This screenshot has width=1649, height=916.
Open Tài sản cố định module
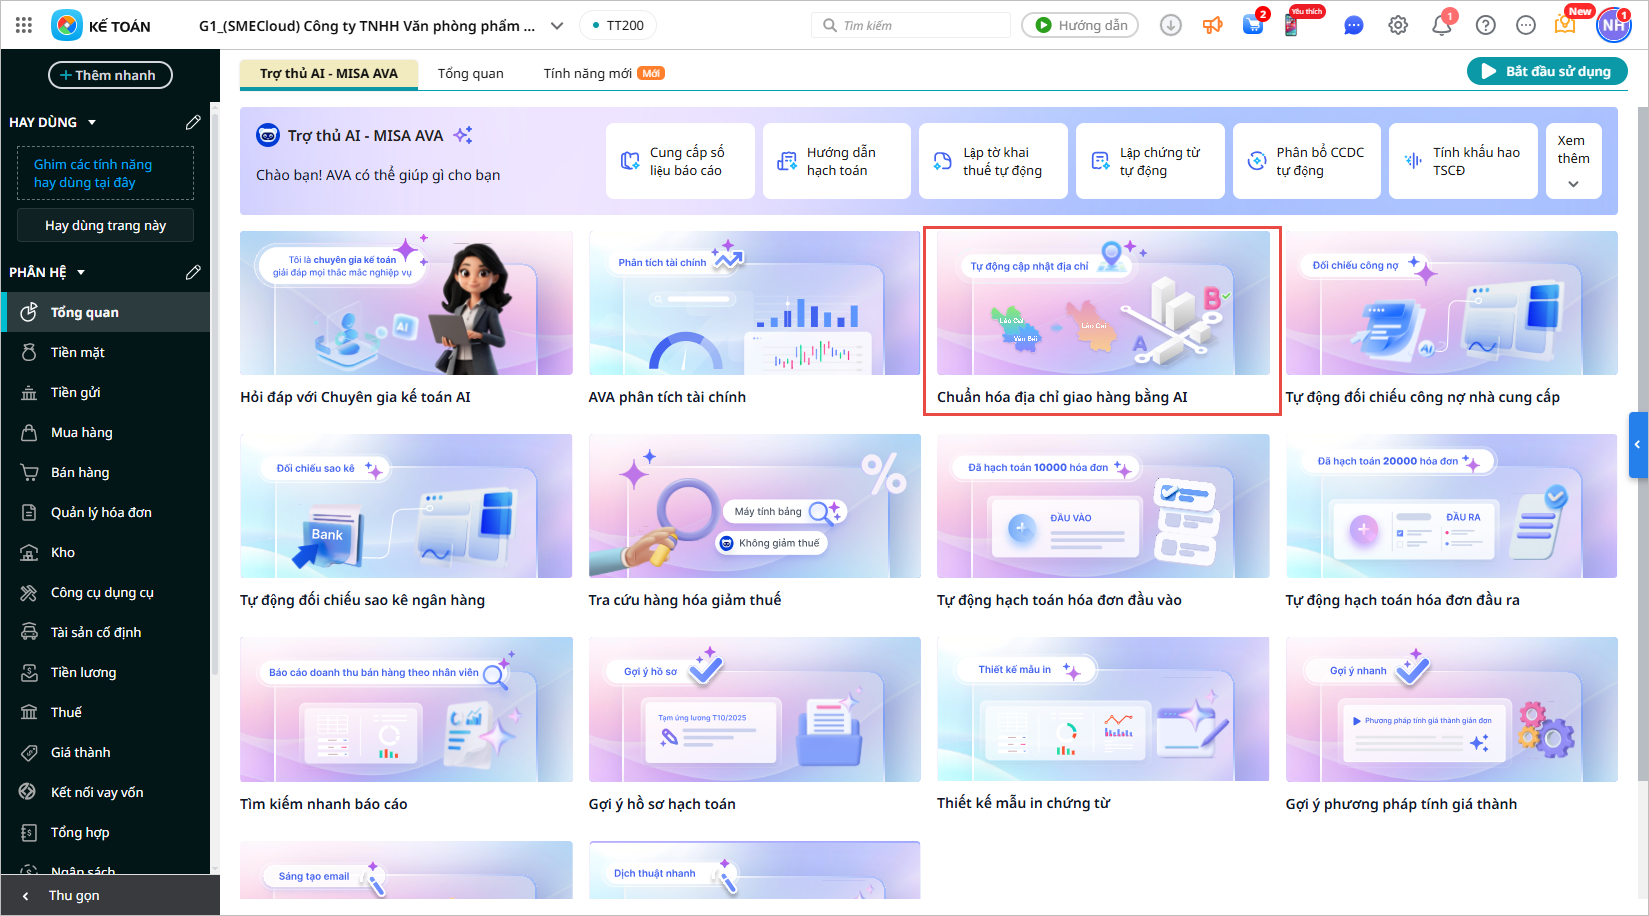[105, 632]
